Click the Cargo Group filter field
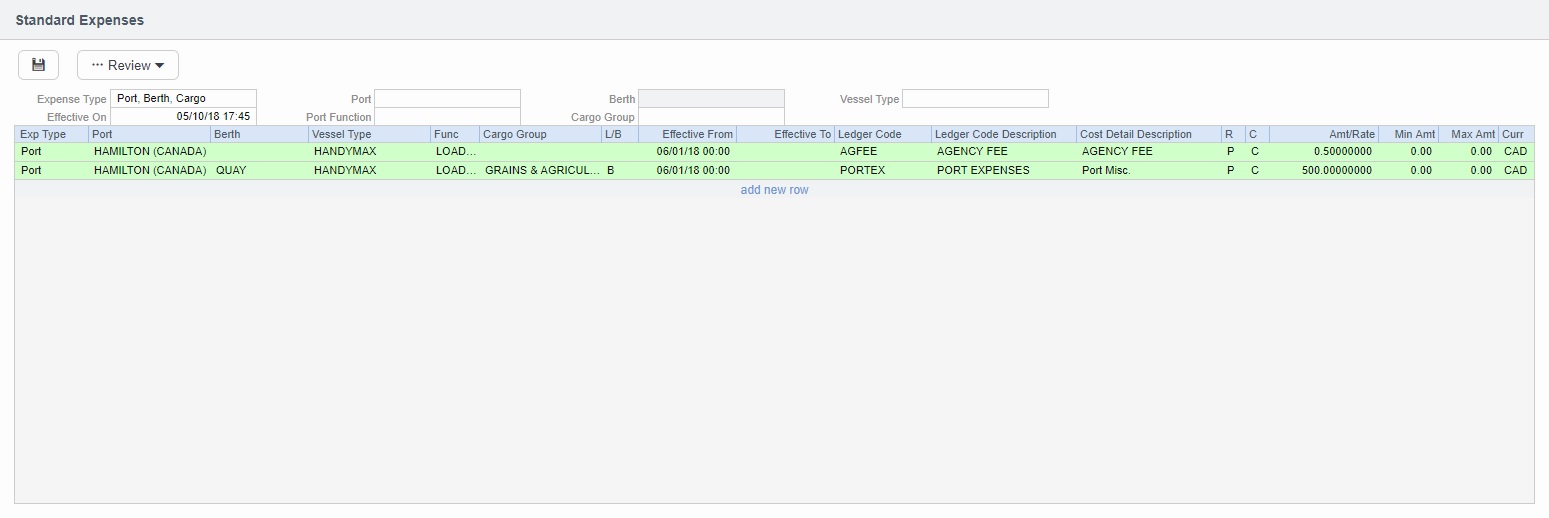Viewport: 1549px width, 518px height. (x=710, y=117)
